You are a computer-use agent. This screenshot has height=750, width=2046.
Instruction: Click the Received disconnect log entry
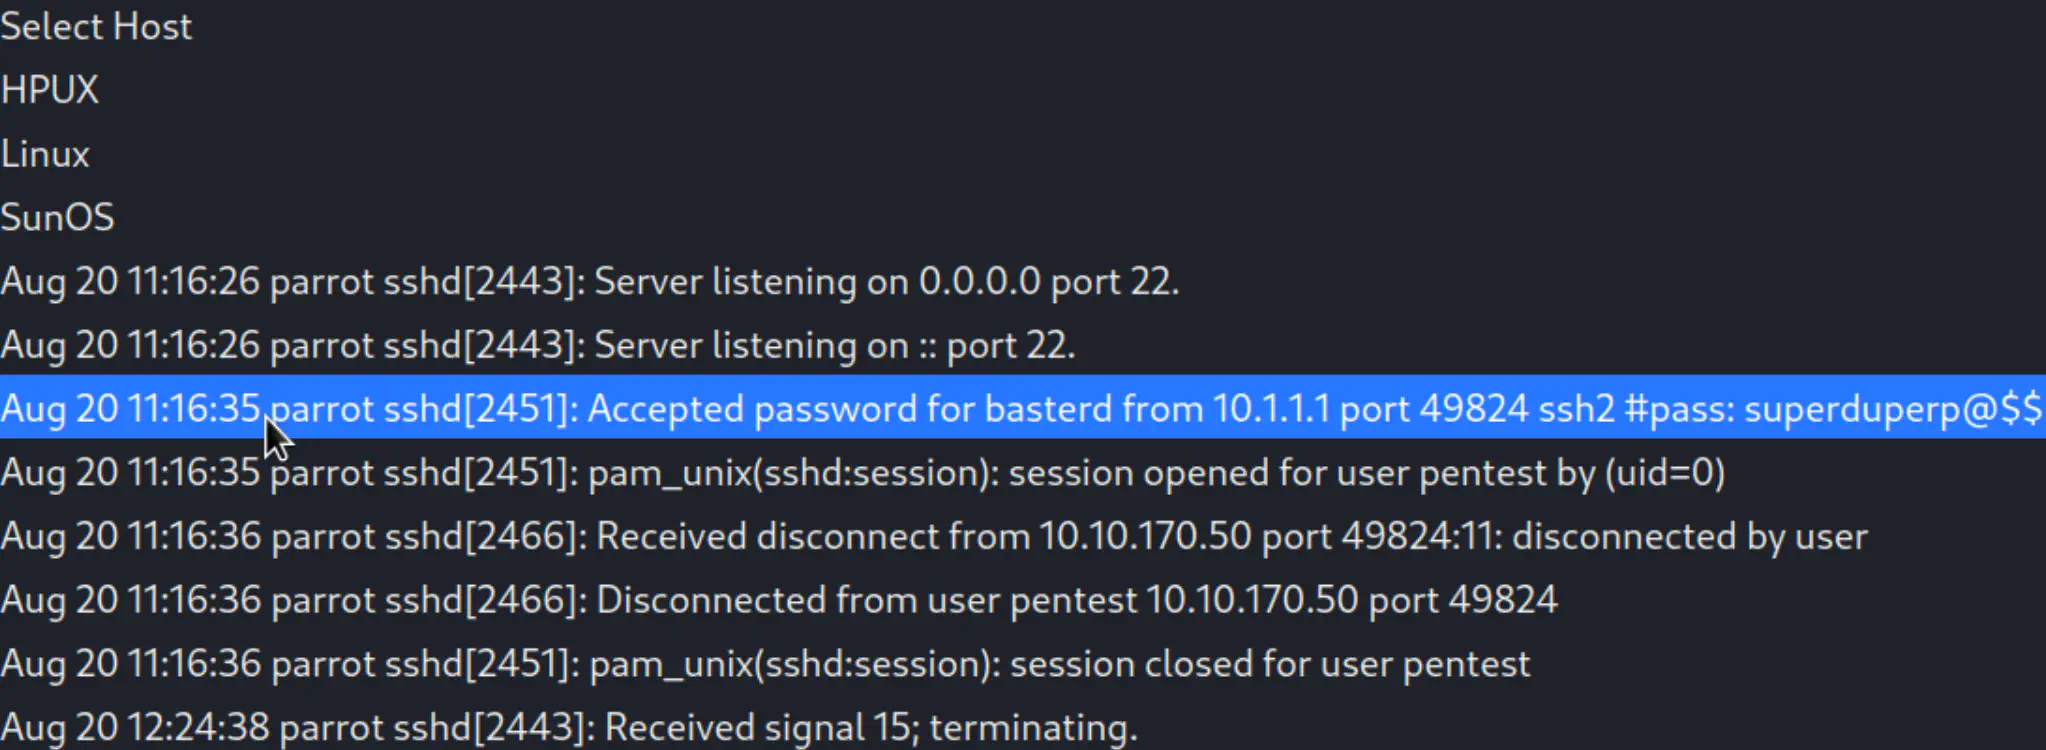pyautogui.click(x=933, y=537)
